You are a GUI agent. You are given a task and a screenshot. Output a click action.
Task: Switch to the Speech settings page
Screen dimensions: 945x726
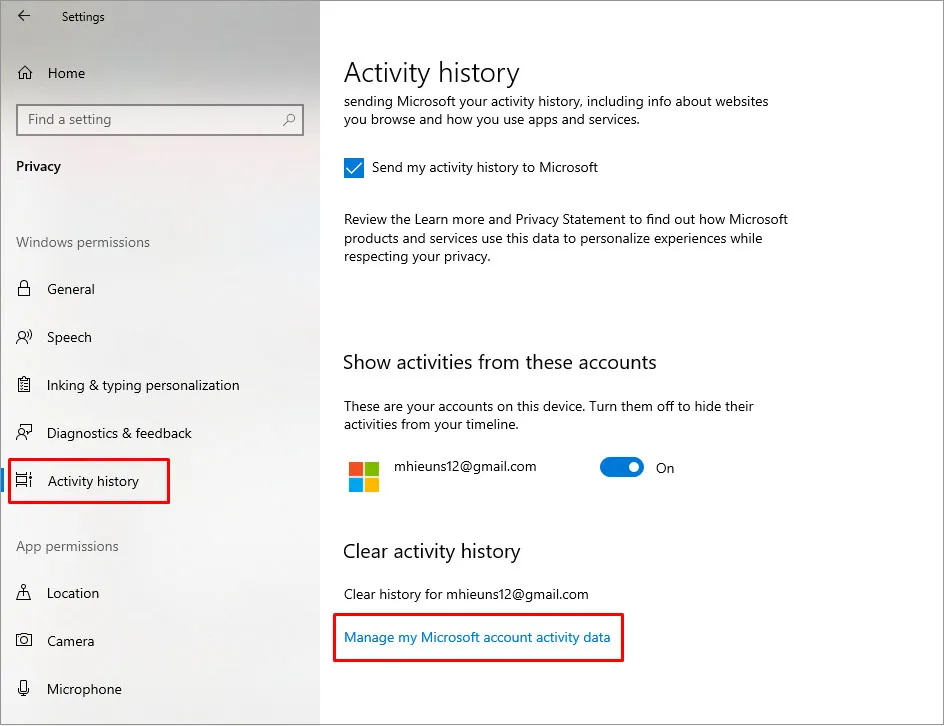point(71,337)
